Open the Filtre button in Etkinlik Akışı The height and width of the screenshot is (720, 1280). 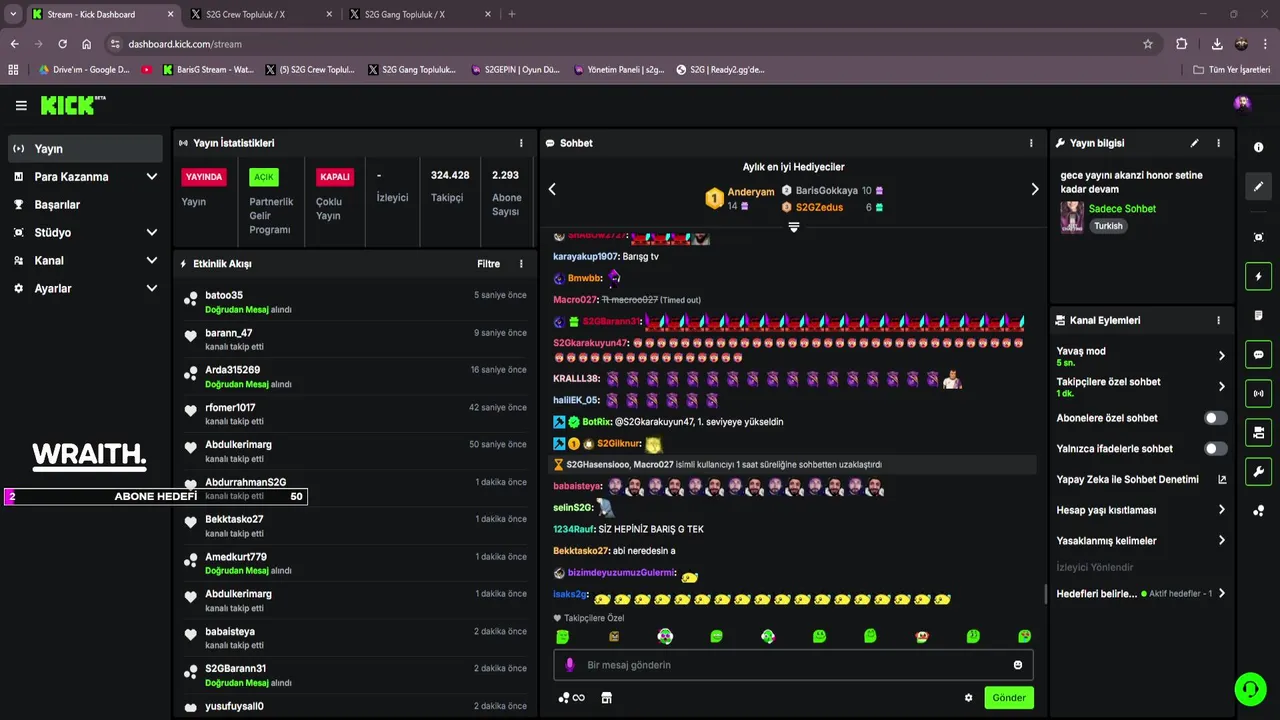[488, 264]
